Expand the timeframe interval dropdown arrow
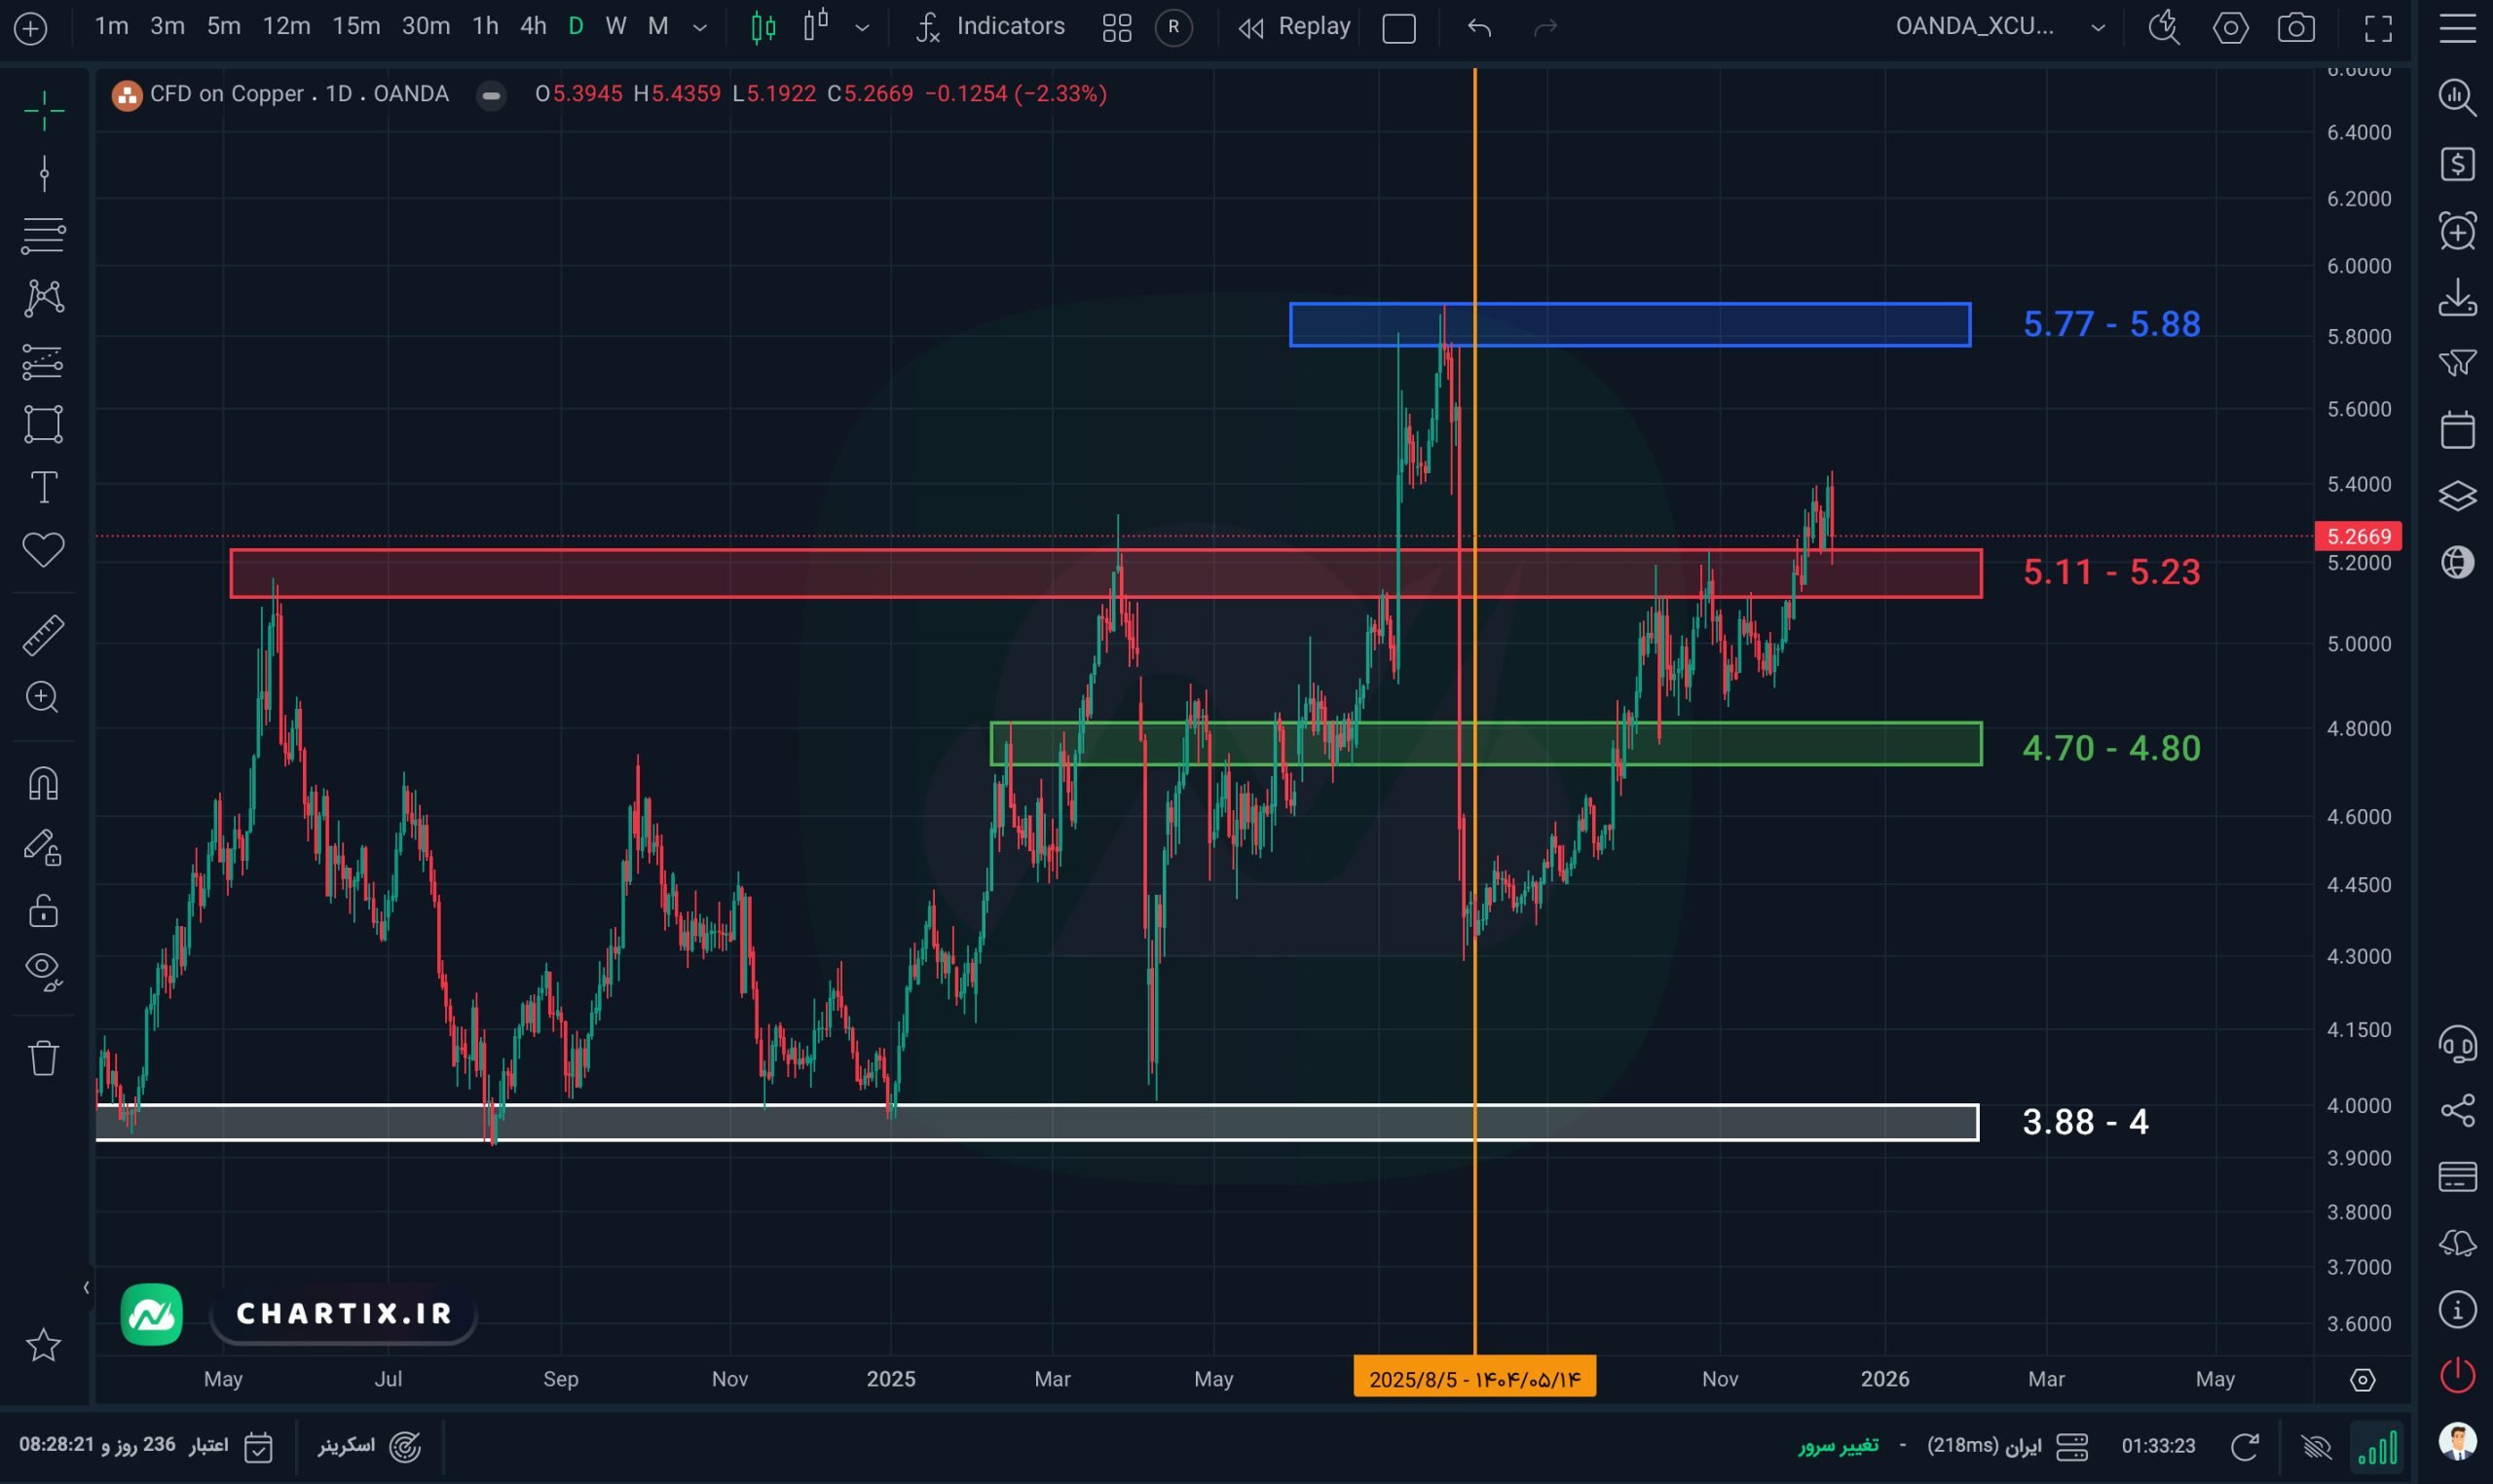Image resolution: width=2493 pixels, height=1484 pixels. [700, 27]
